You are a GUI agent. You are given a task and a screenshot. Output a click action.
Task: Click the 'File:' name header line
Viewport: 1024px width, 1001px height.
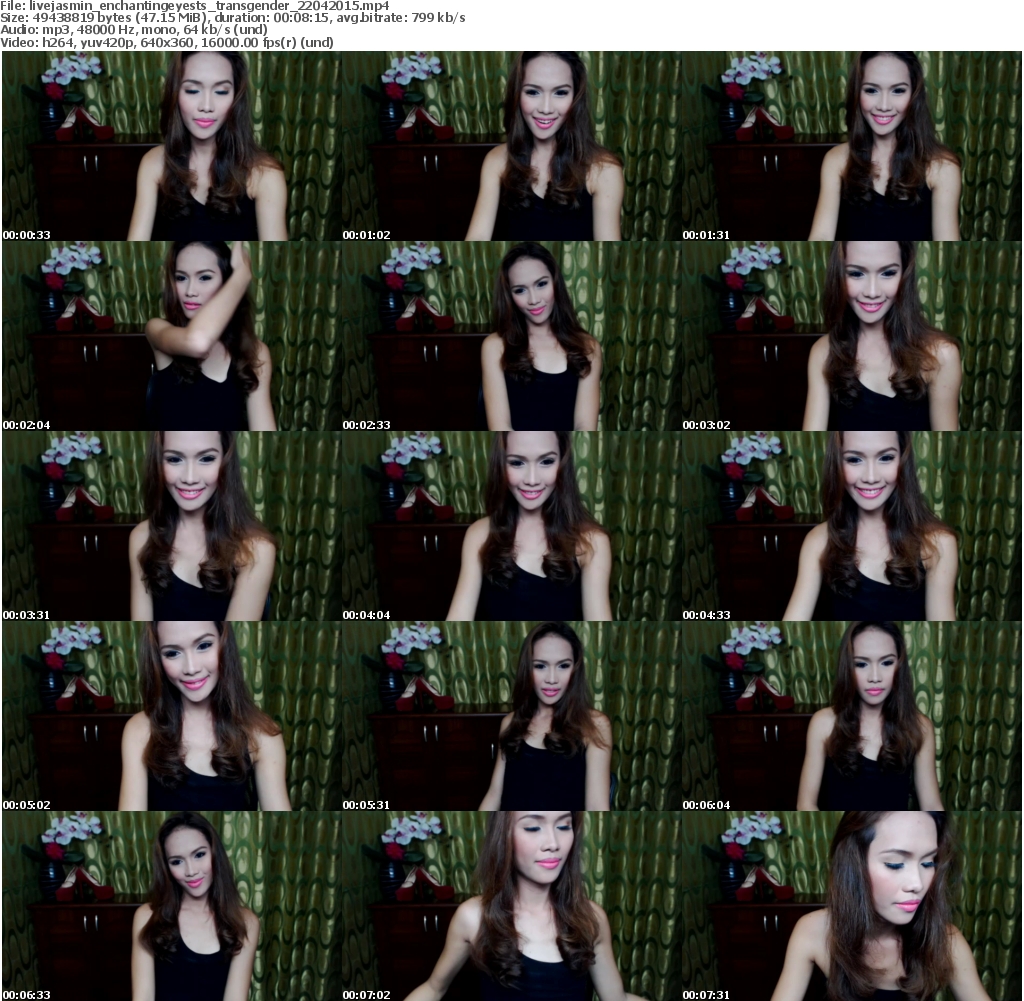[x=195, y=6]
